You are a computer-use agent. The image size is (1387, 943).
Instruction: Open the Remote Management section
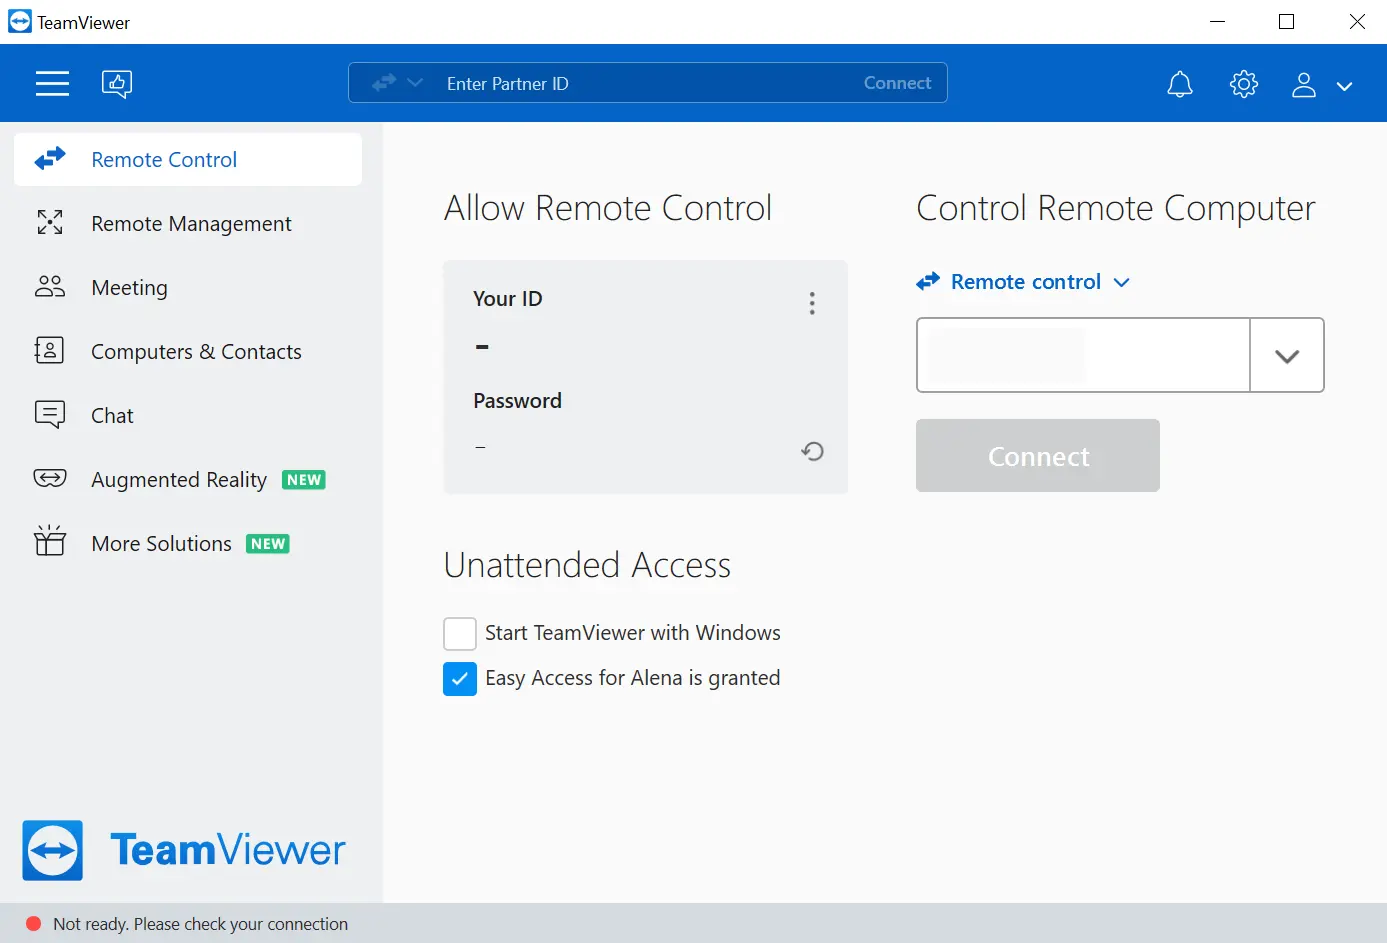[x=188, y=223]
